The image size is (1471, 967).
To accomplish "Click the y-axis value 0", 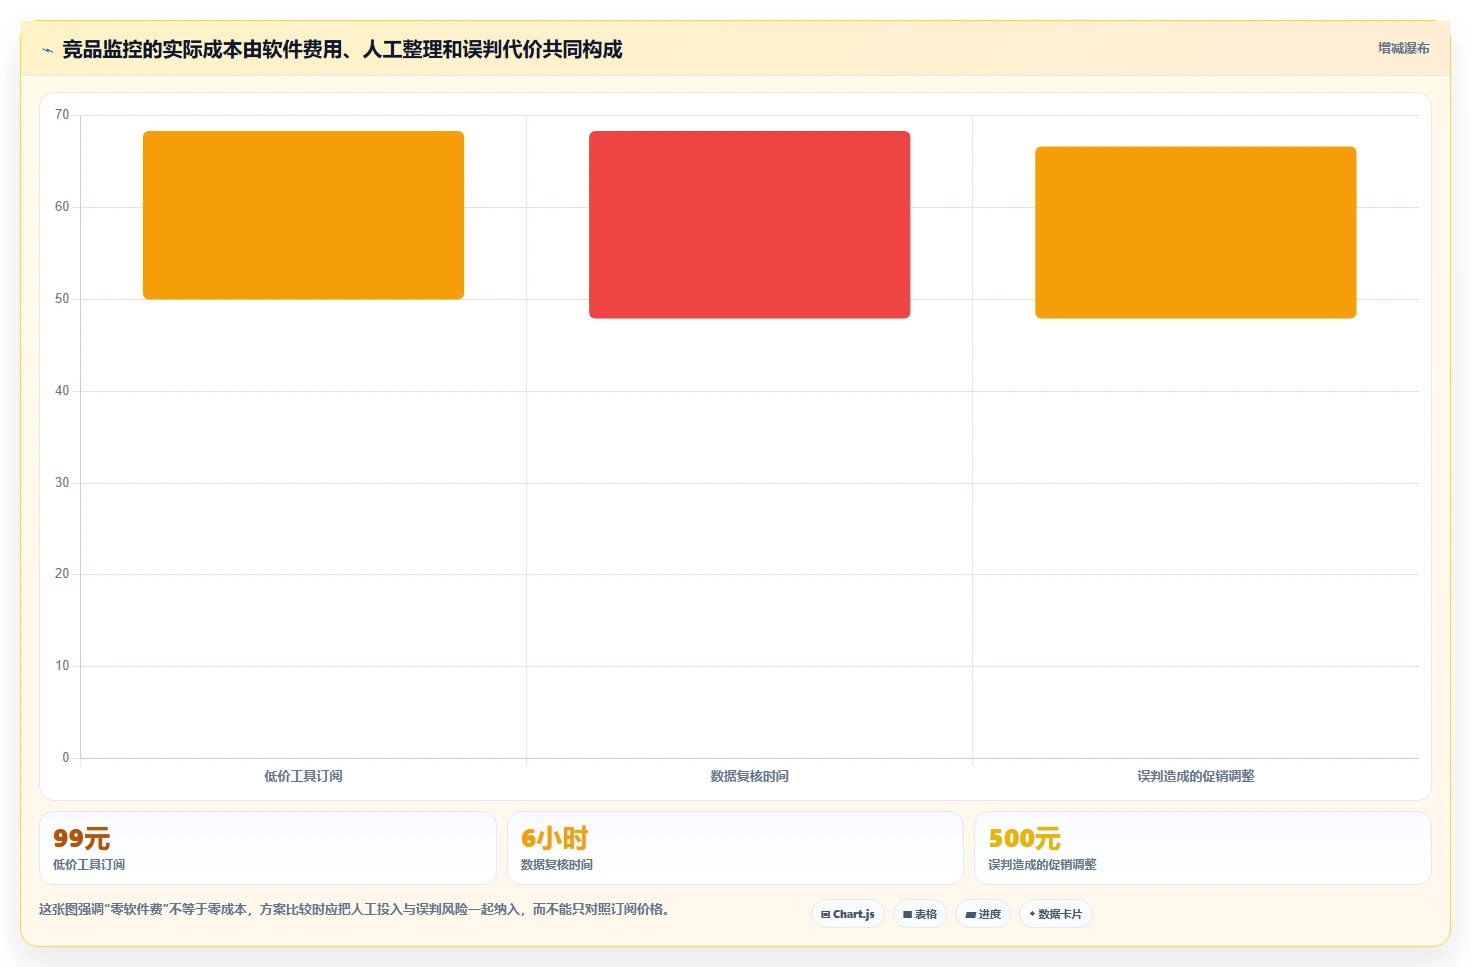I will (x=66, y=758).
